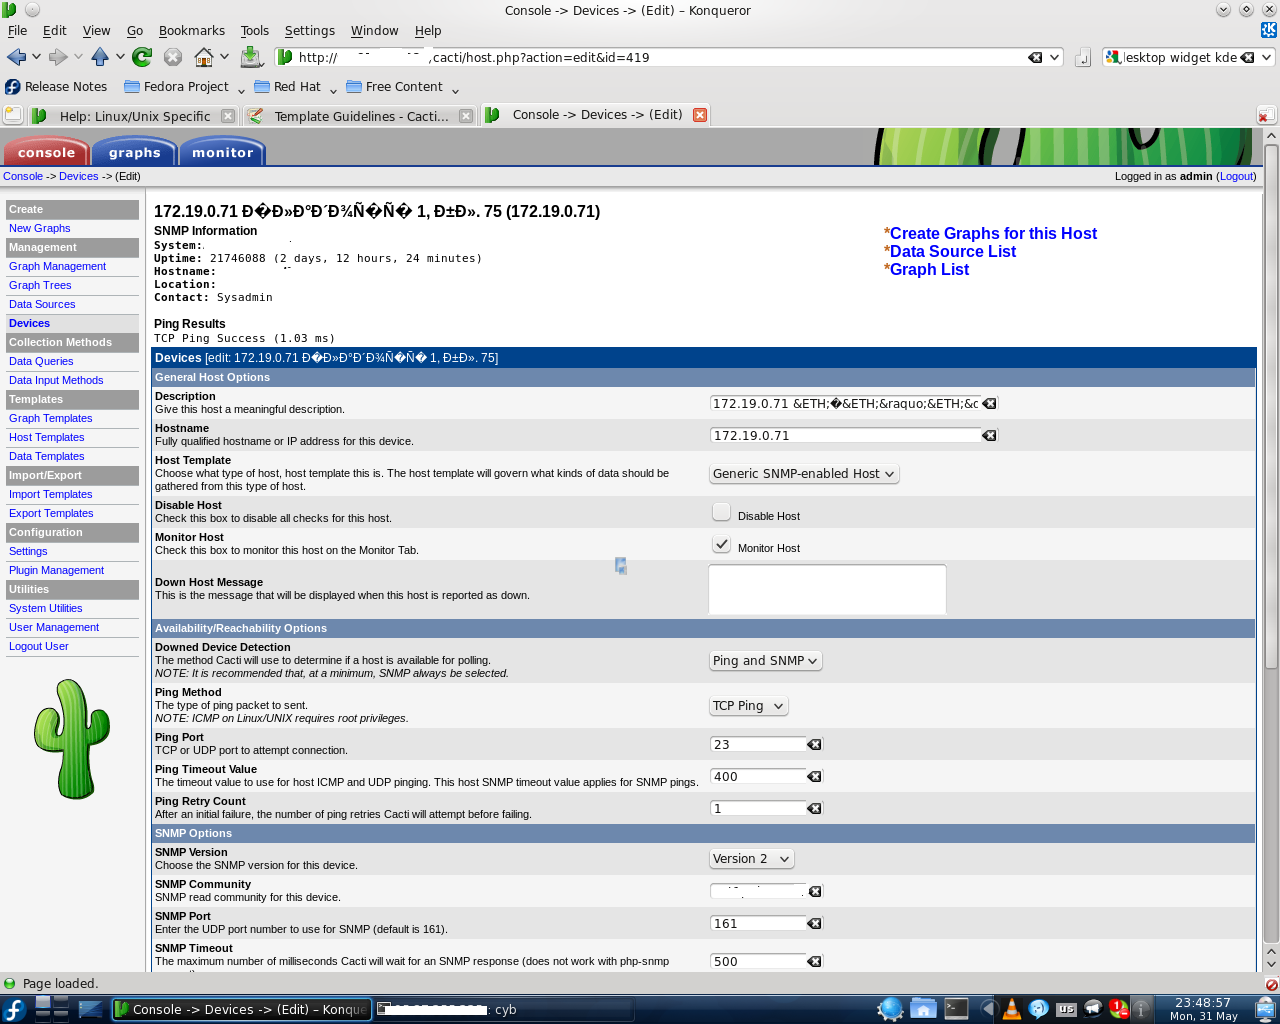The image size is (1280, 1024).
Task: Open a new tab with the tab bar button
Action: 13,115
